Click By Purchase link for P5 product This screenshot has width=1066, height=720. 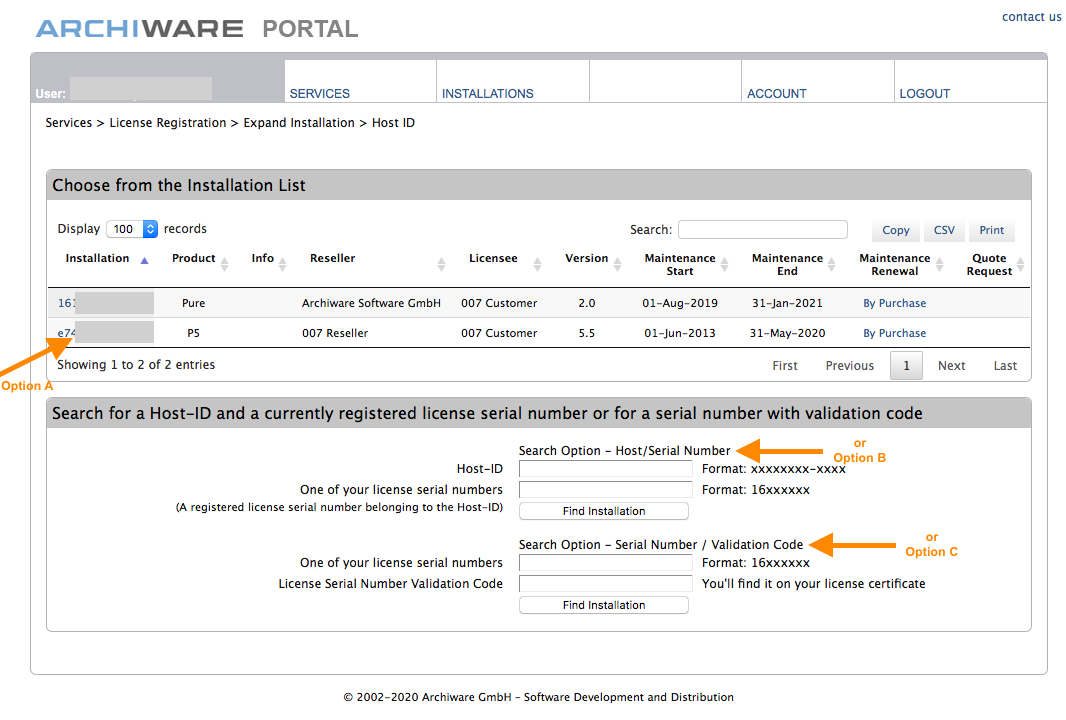click(x=895, y=333)
